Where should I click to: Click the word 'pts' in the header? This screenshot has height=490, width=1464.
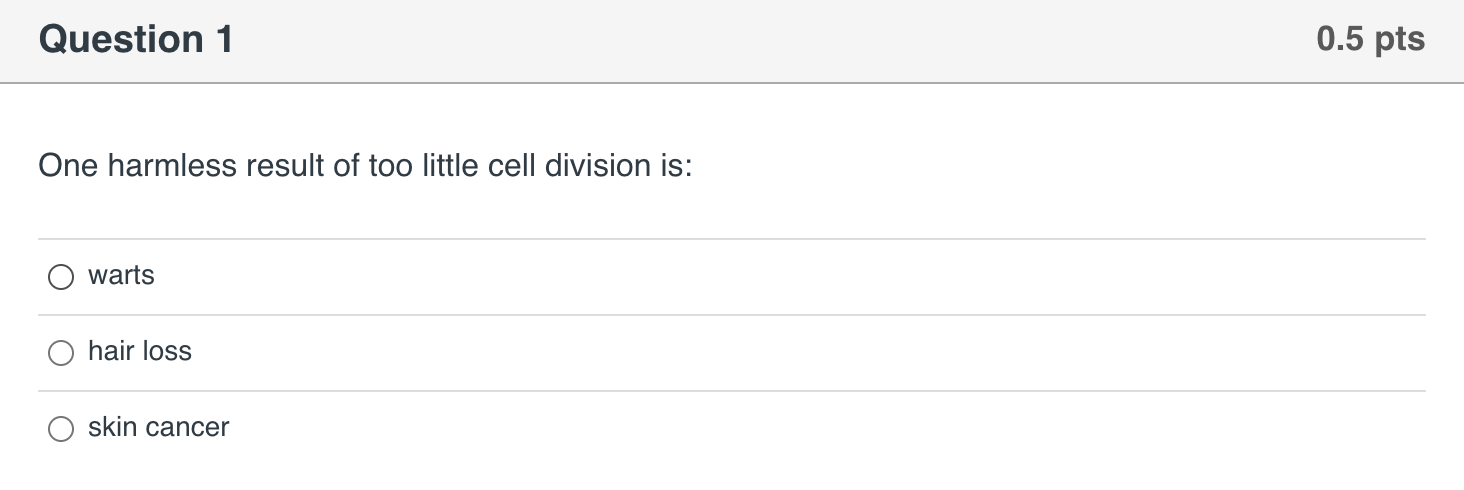[1400, 42]
